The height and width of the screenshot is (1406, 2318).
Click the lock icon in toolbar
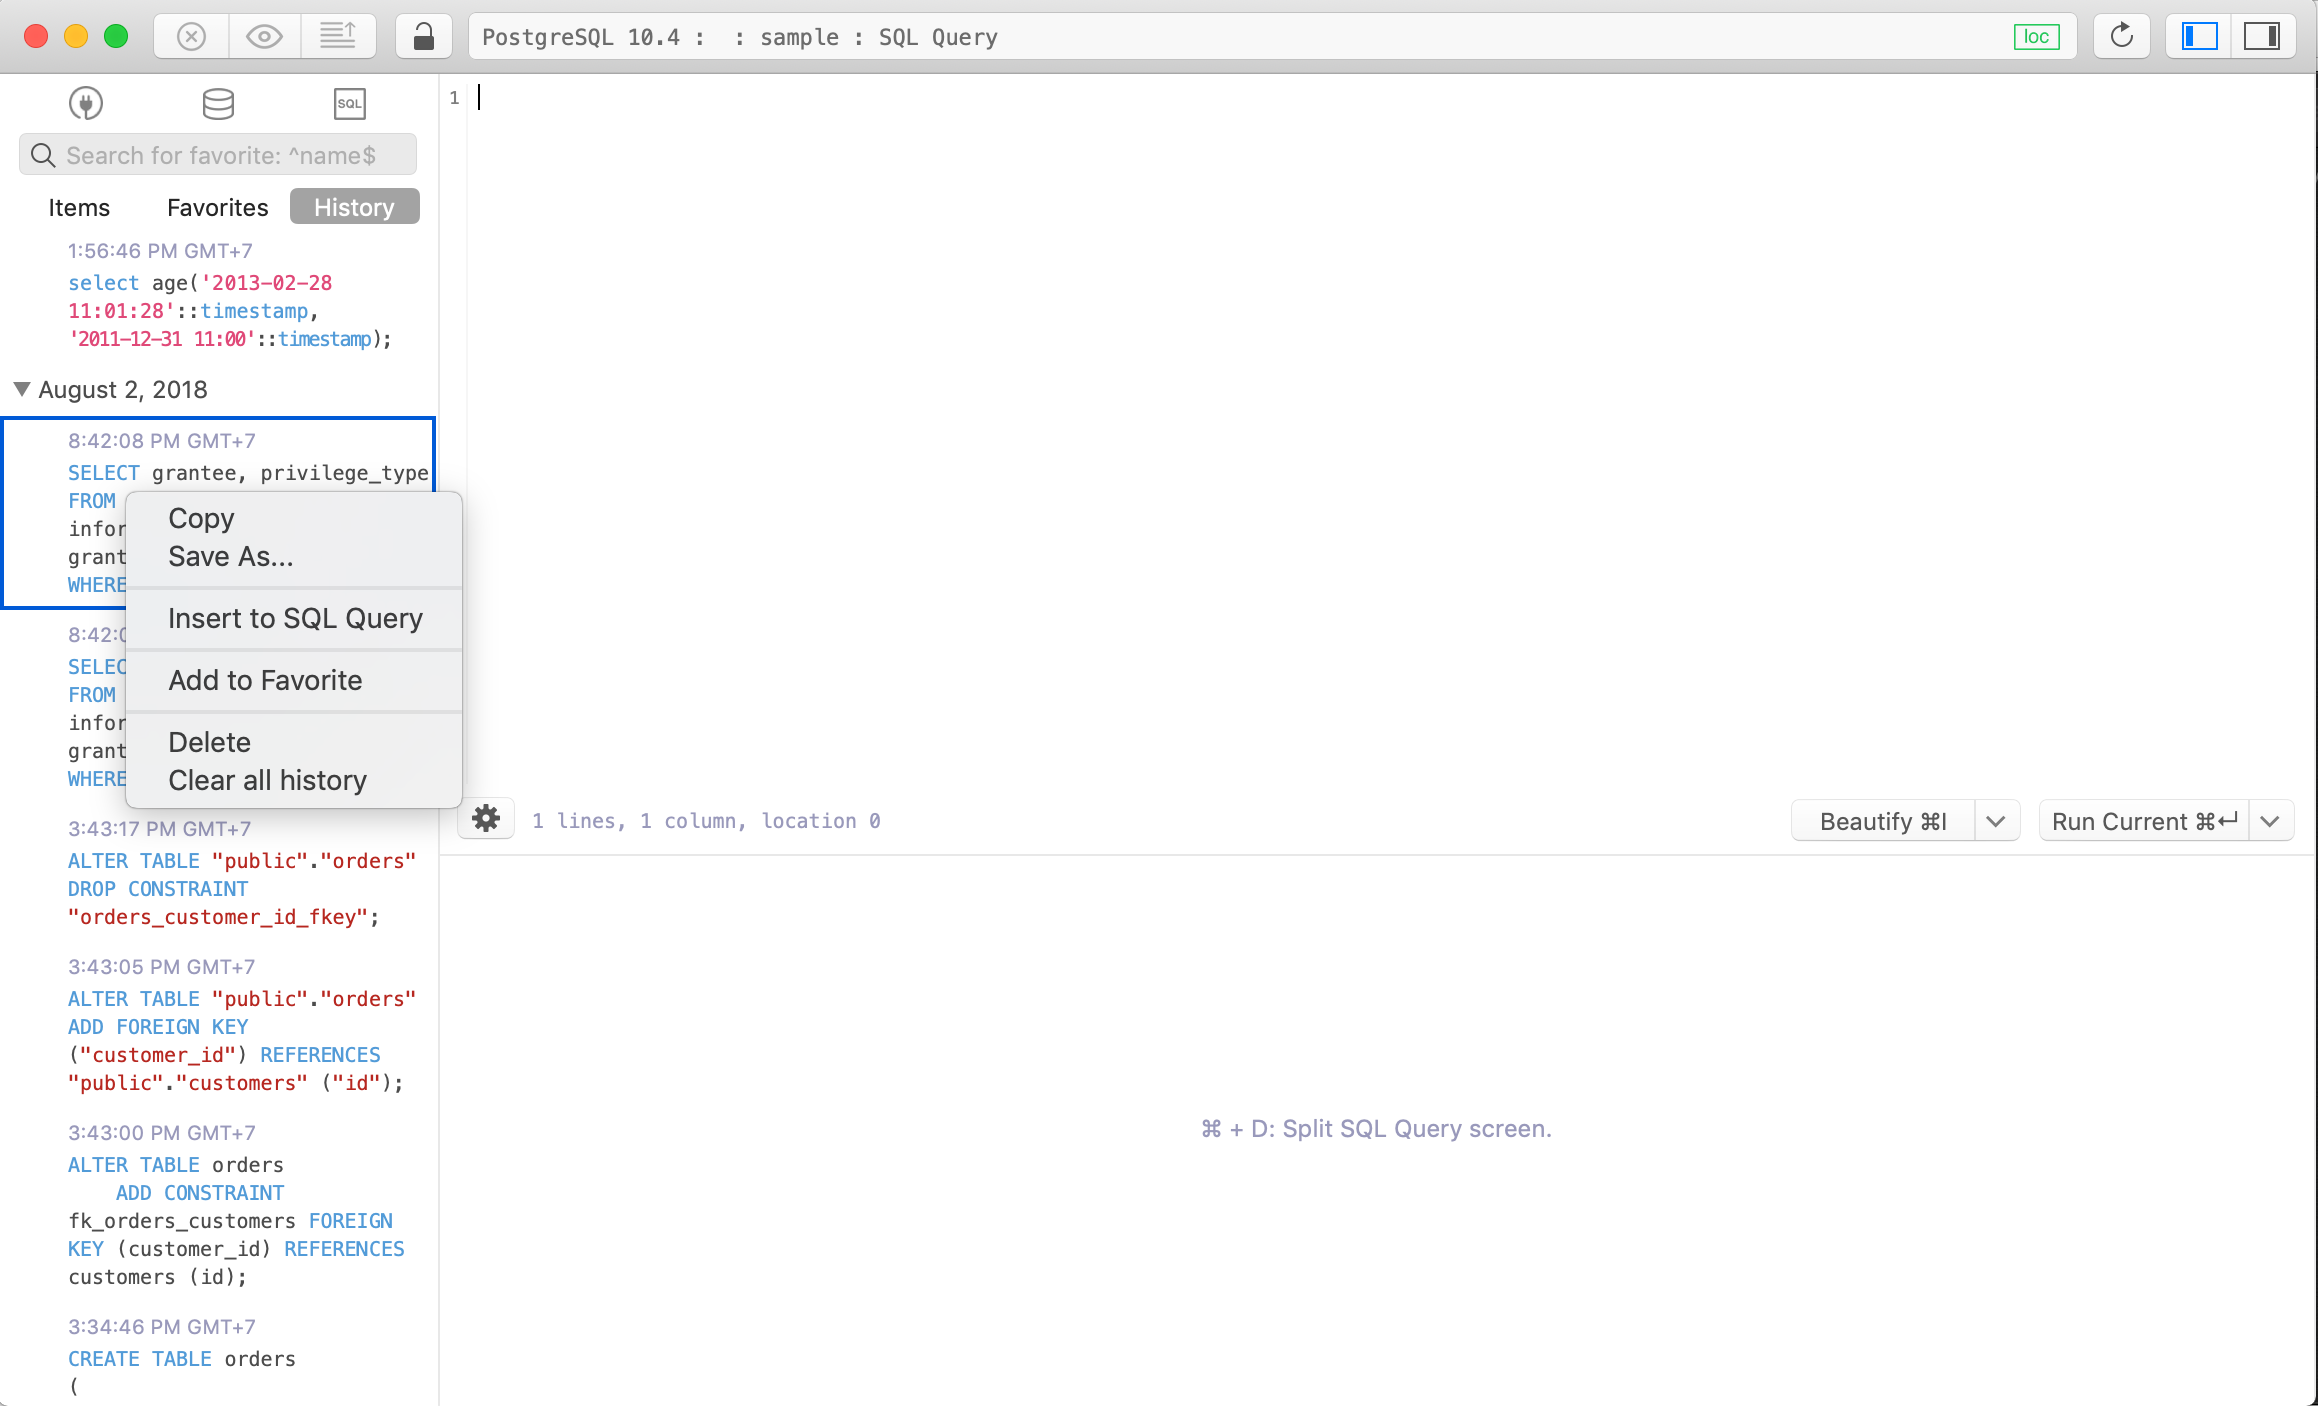pos(424,37)
